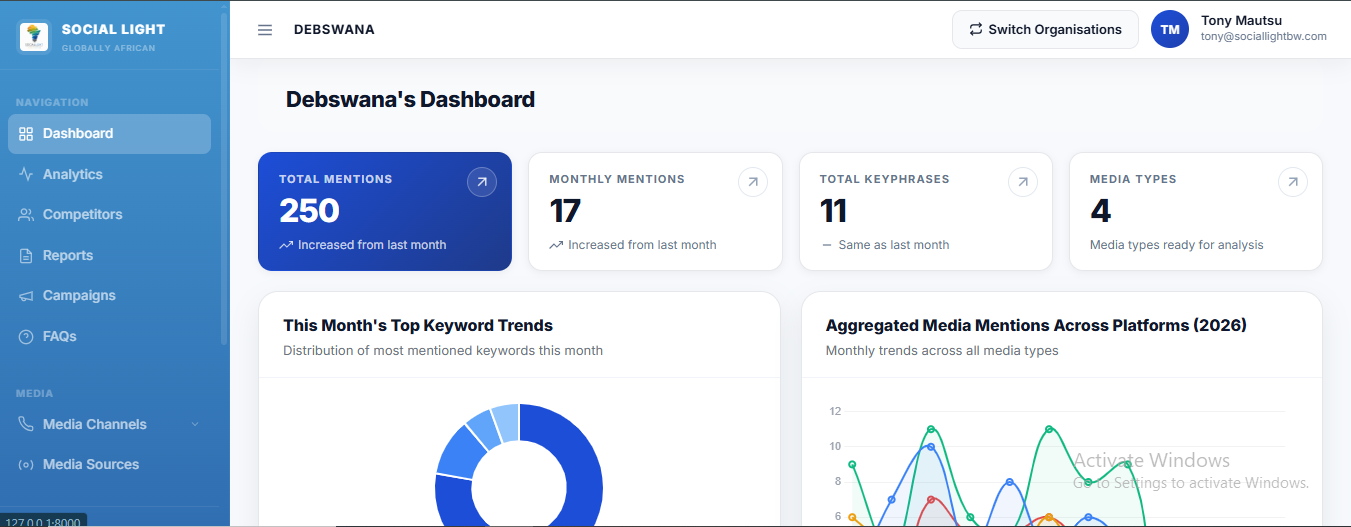Click the 17 monthly mentions value
The image size is (1351, 527).
coord(565,211)
